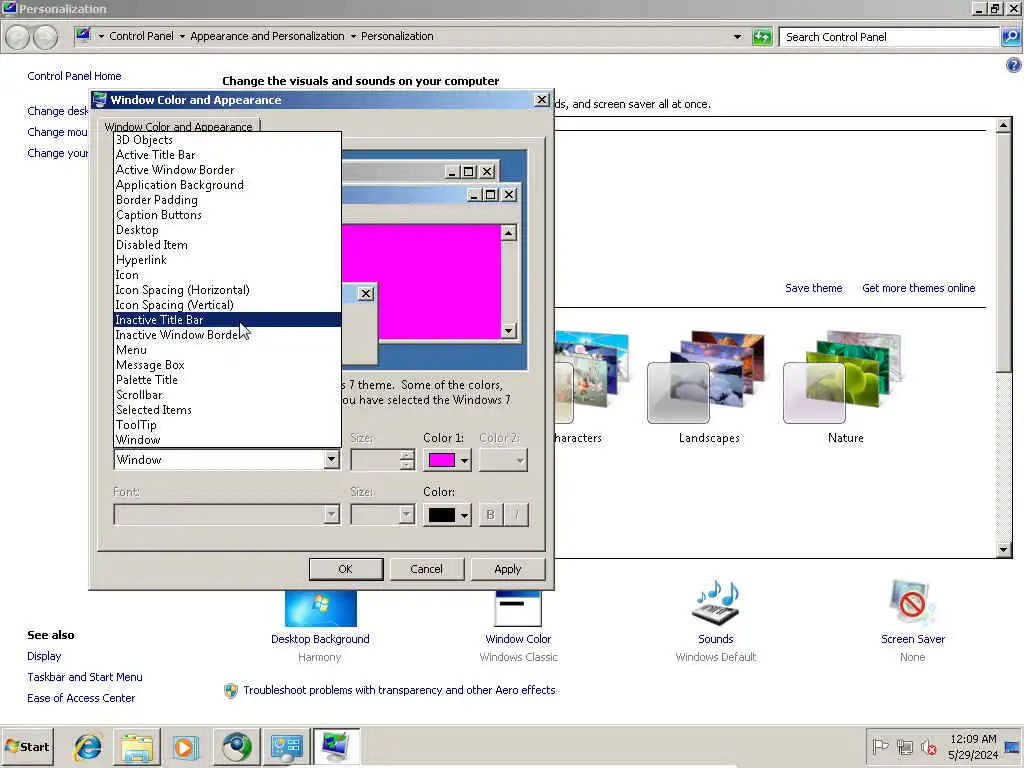Click the Show desktop button

(x=1013, y=746)
